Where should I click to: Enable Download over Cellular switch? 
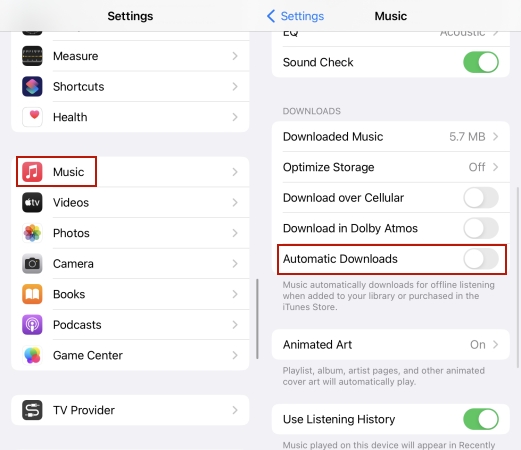pyautogui.click(x=481, y=198)
